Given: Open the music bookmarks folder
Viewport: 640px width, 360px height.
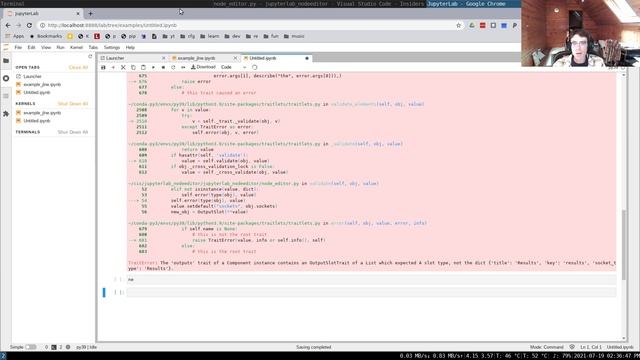Looking at the screenshot, I should pyautogui.click(x=294, y=36).
